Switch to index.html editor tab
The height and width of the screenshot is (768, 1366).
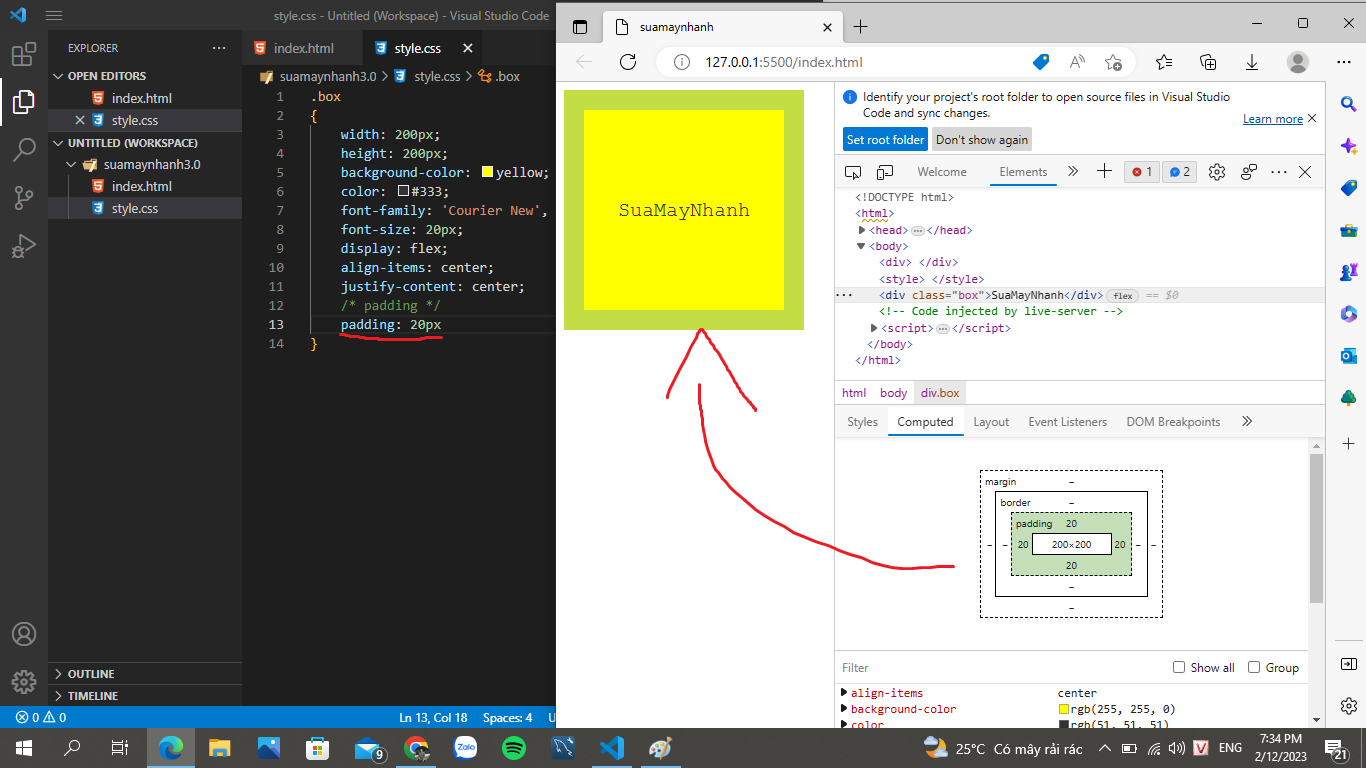coord(304,48)
